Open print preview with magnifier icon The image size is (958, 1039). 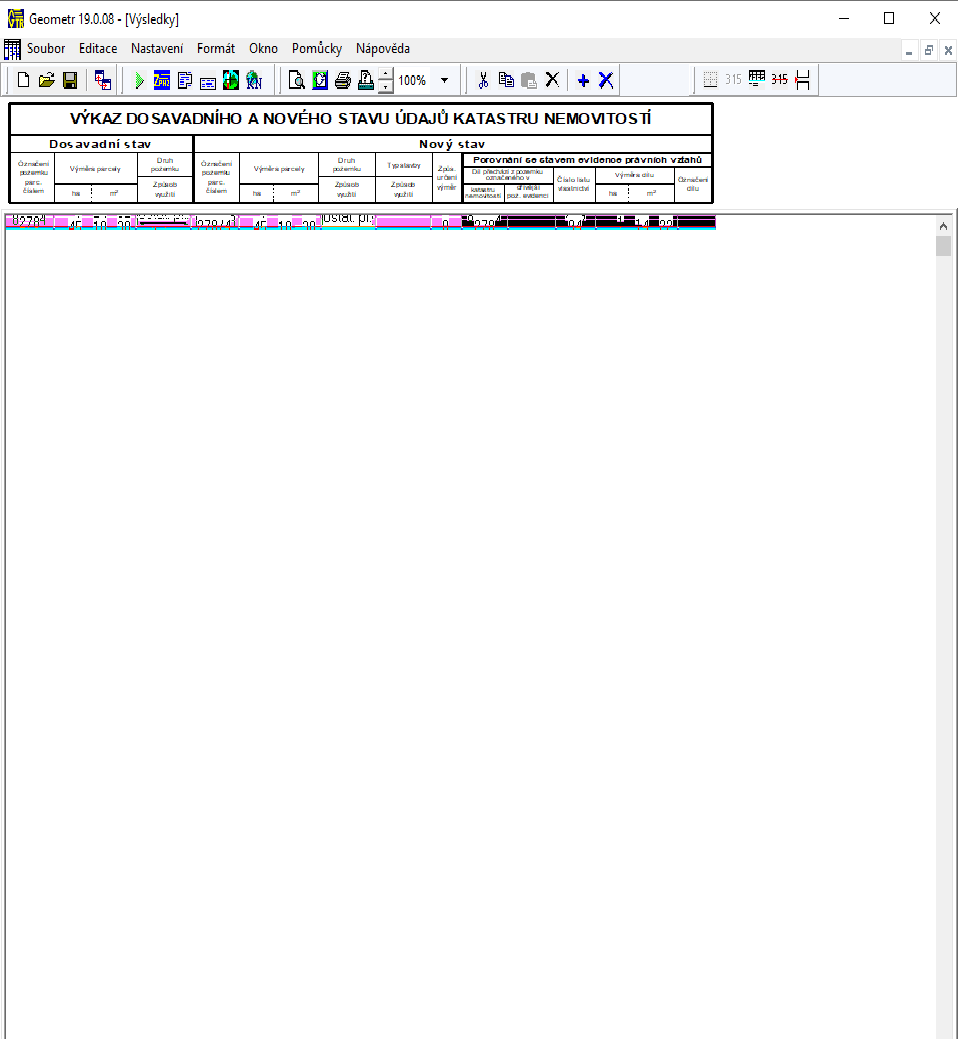[x=296, y=80]
